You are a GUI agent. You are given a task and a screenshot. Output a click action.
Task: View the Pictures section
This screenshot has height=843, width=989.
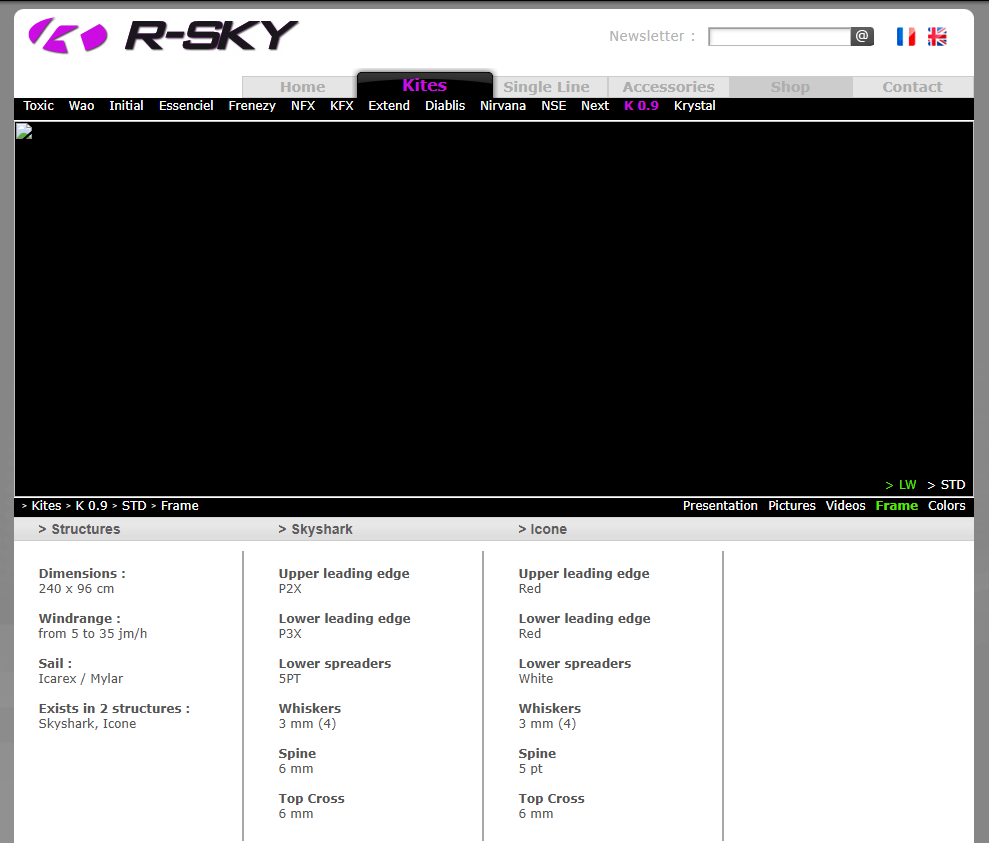(792, 506)
